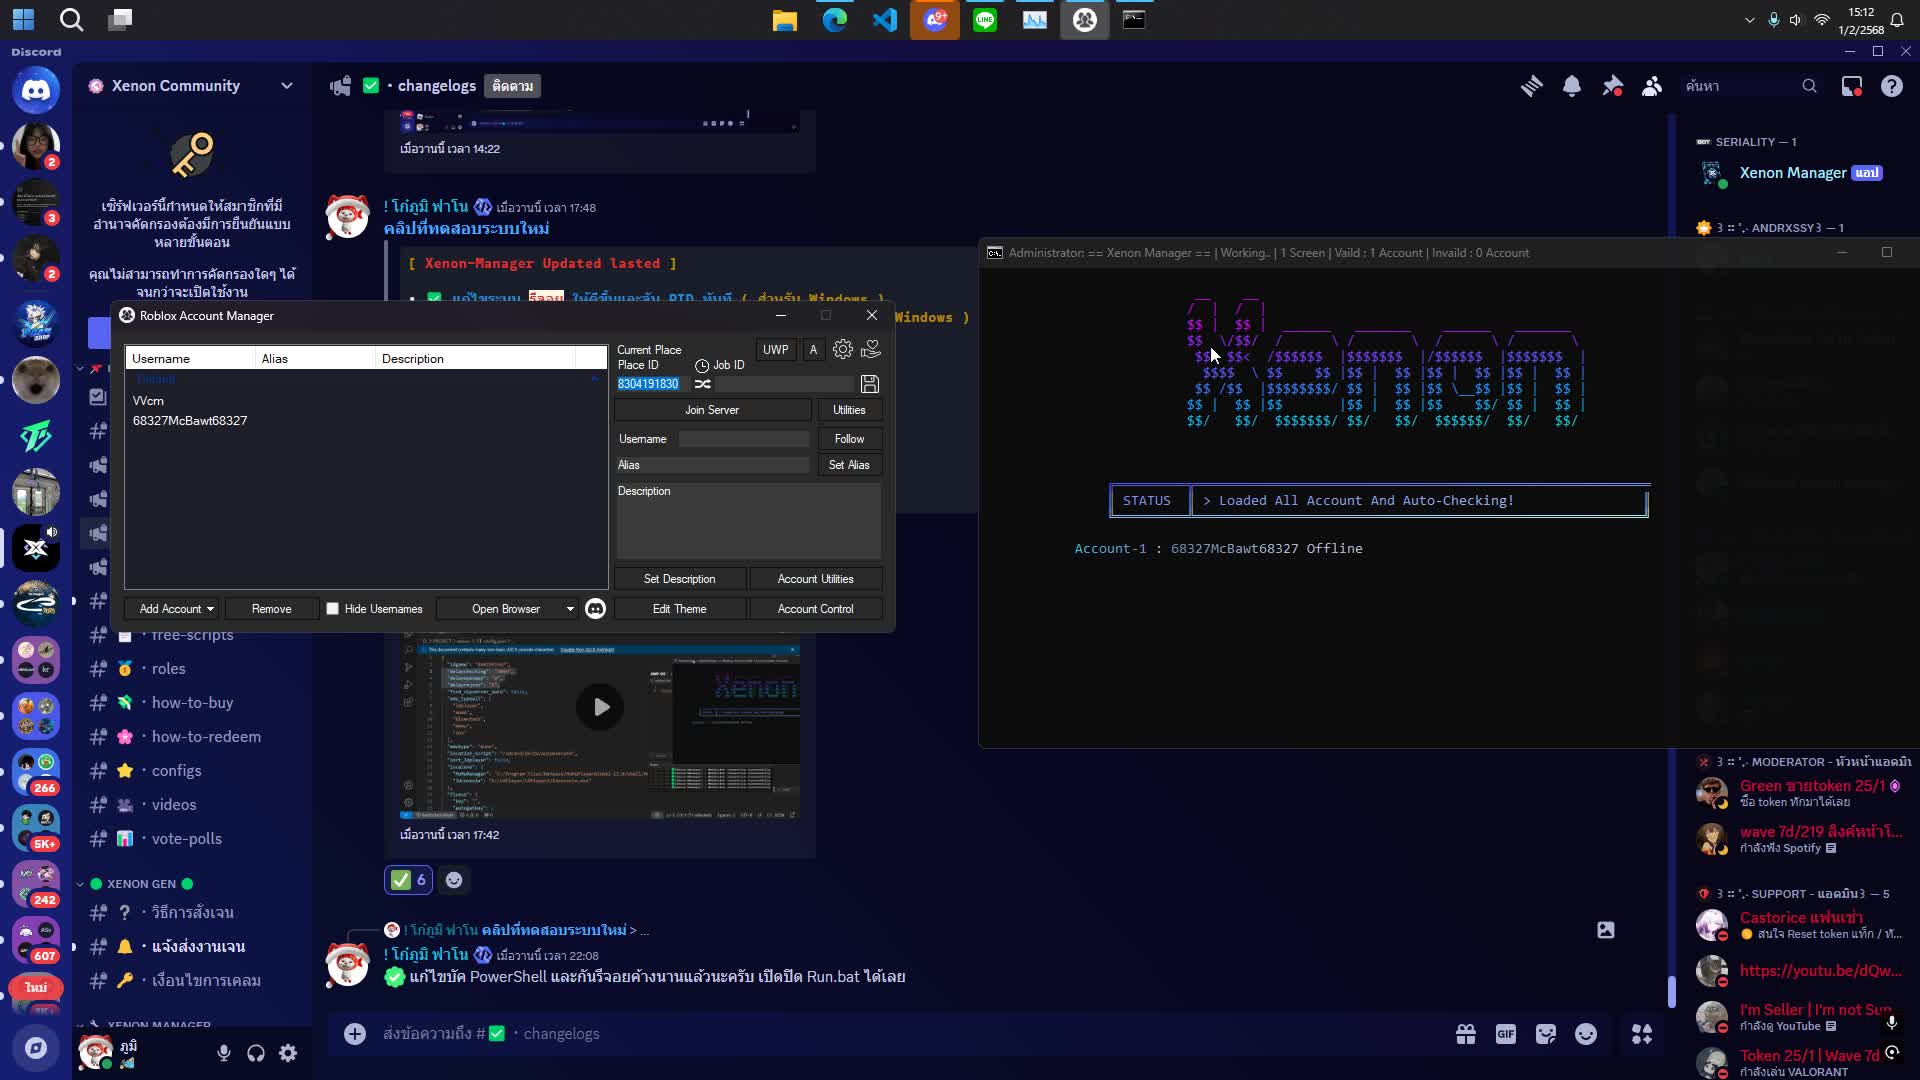Open the Discord inbox icon
The width and height of the screenshot is (1920, 1080).
tap(1849, 86)
